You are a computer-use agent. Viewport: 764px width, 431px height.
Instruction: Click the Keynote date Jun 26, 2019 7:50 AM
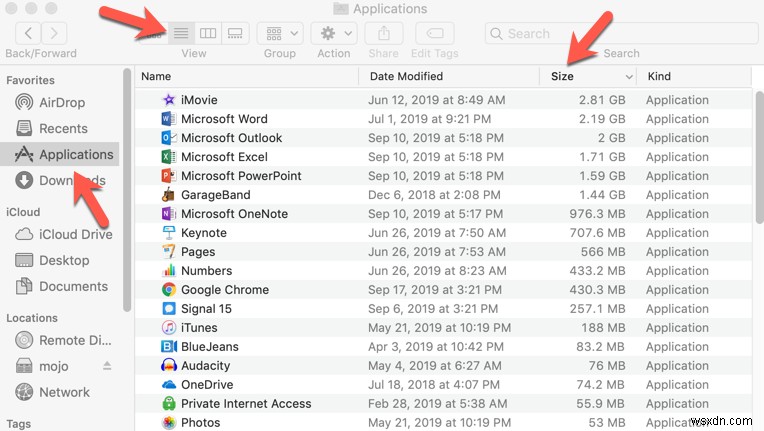tap(437, 233)
